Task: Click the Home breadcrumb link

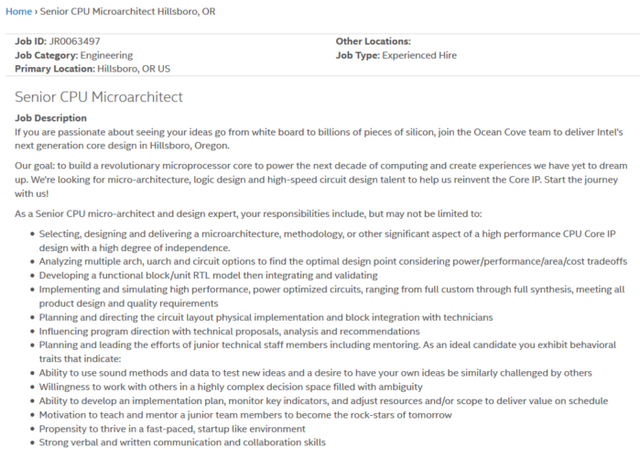Action: point(19,11)
